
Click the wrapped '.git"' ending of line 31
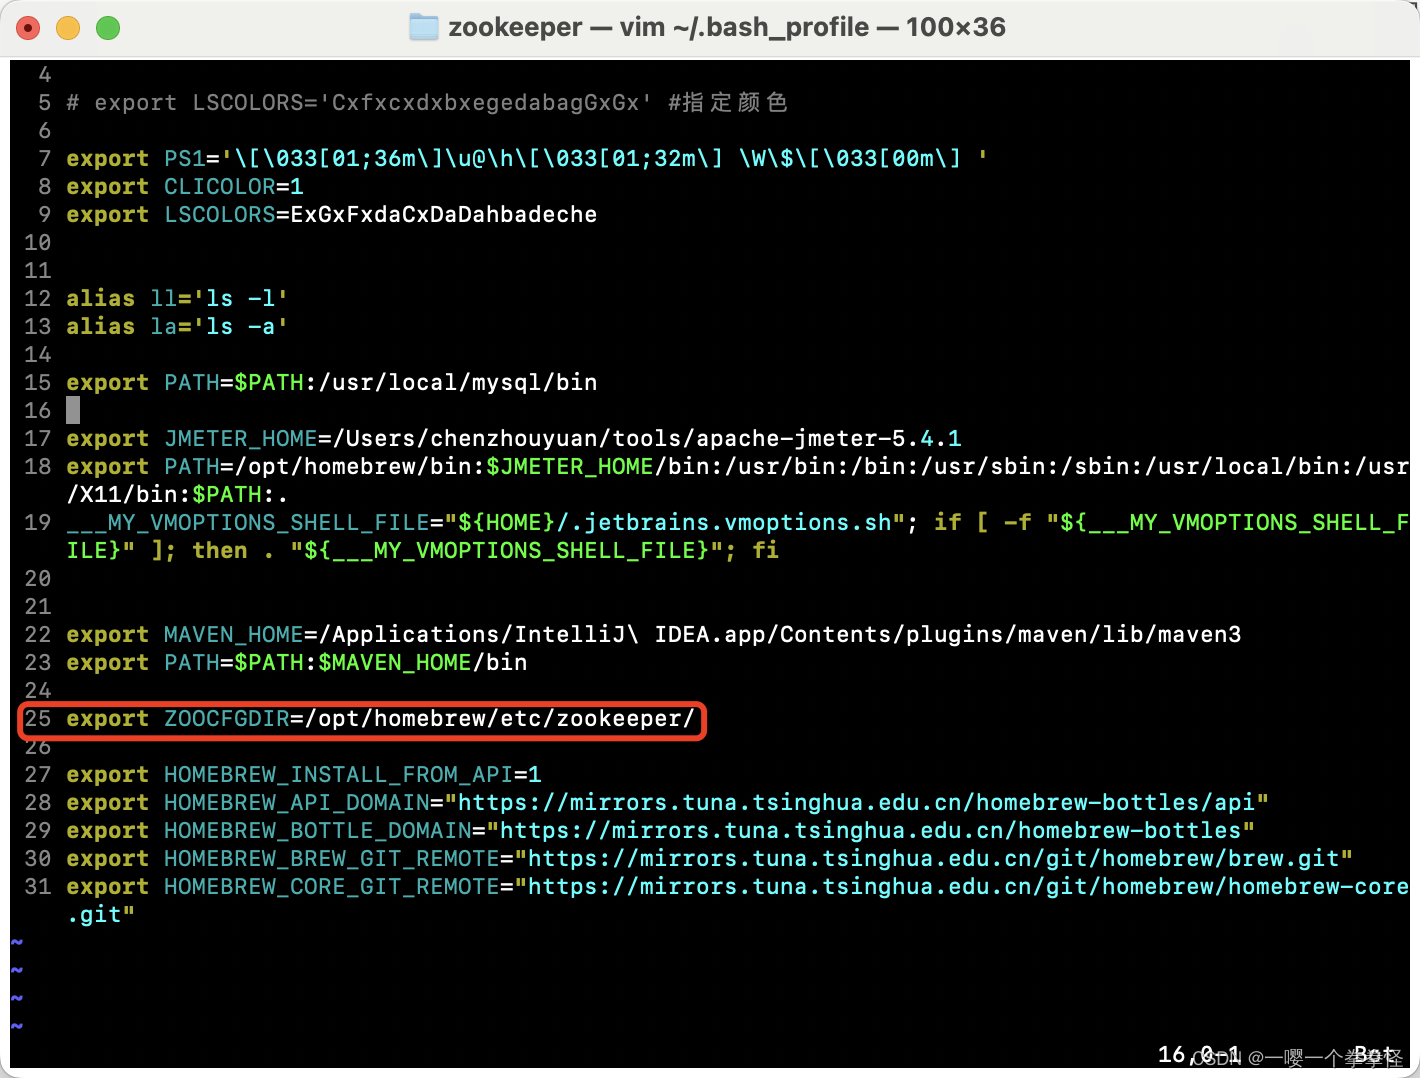tap(101, 915)
